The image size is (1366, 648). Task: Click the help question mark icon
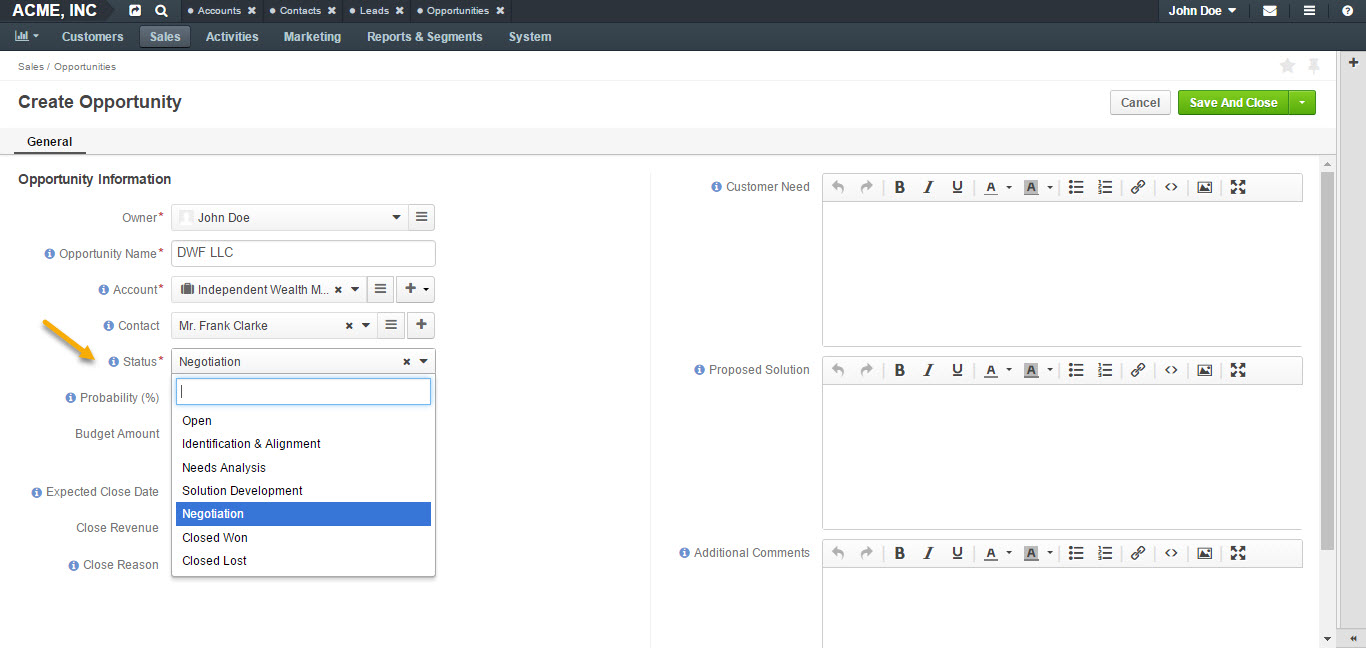pos(1347,11)
